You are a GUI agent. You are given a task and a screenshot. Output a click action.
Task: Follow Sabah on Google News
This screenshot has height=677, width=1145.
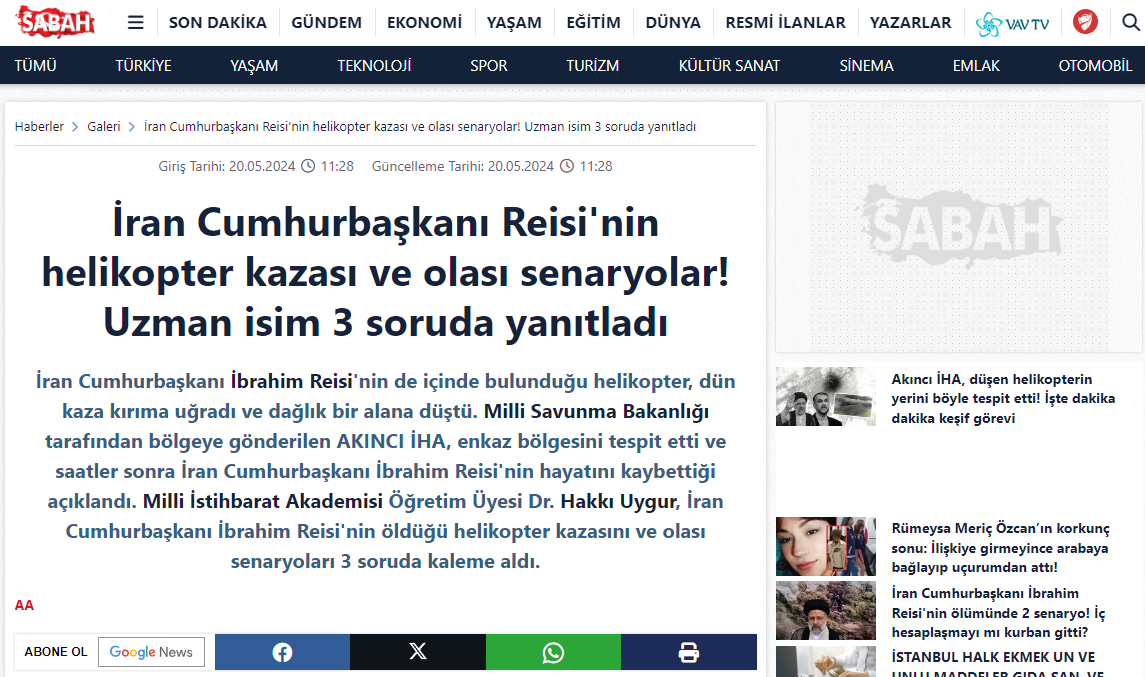tap(151, 651)
